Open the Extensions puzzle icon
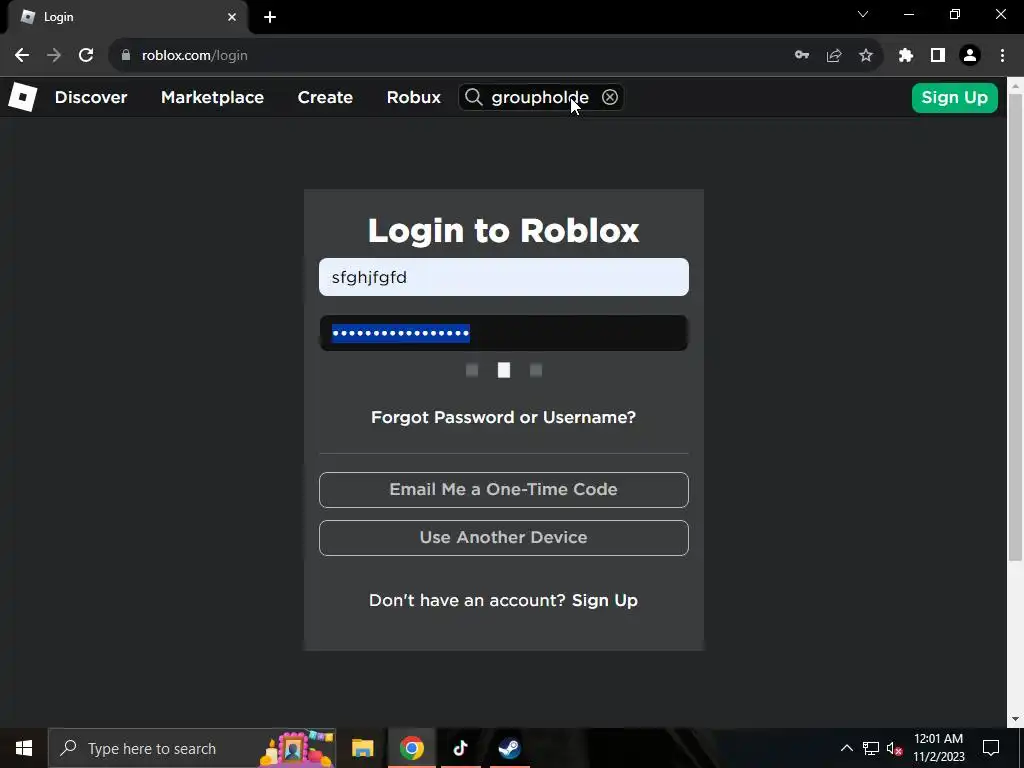The width and height of the screenshot is (1024, 768). pos(906,56)
